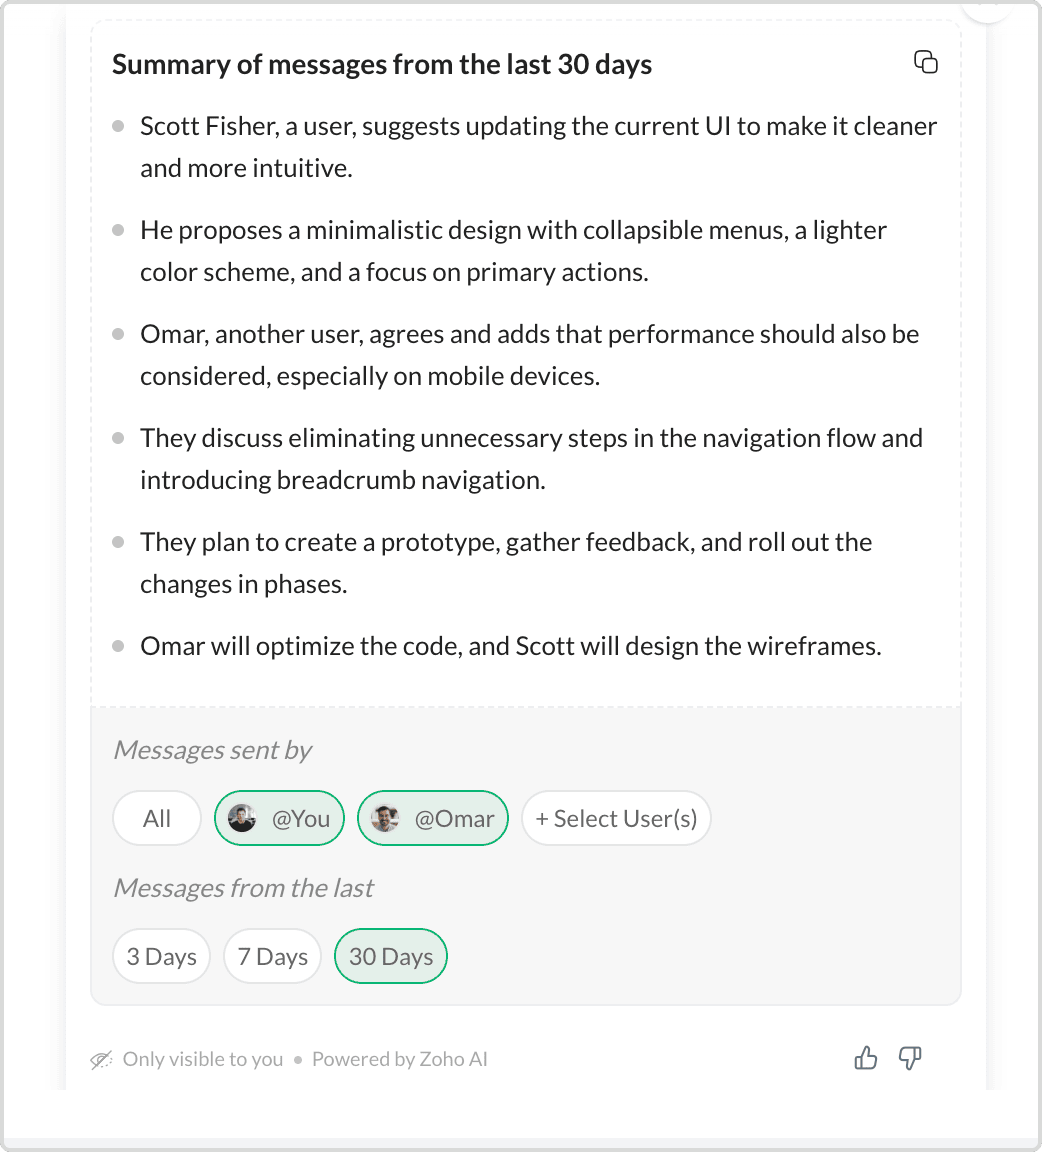Viewport: 1042px width, 1152px height.
Task: Click the bullet about breadcrumb navigation
Action: point(530,459)
